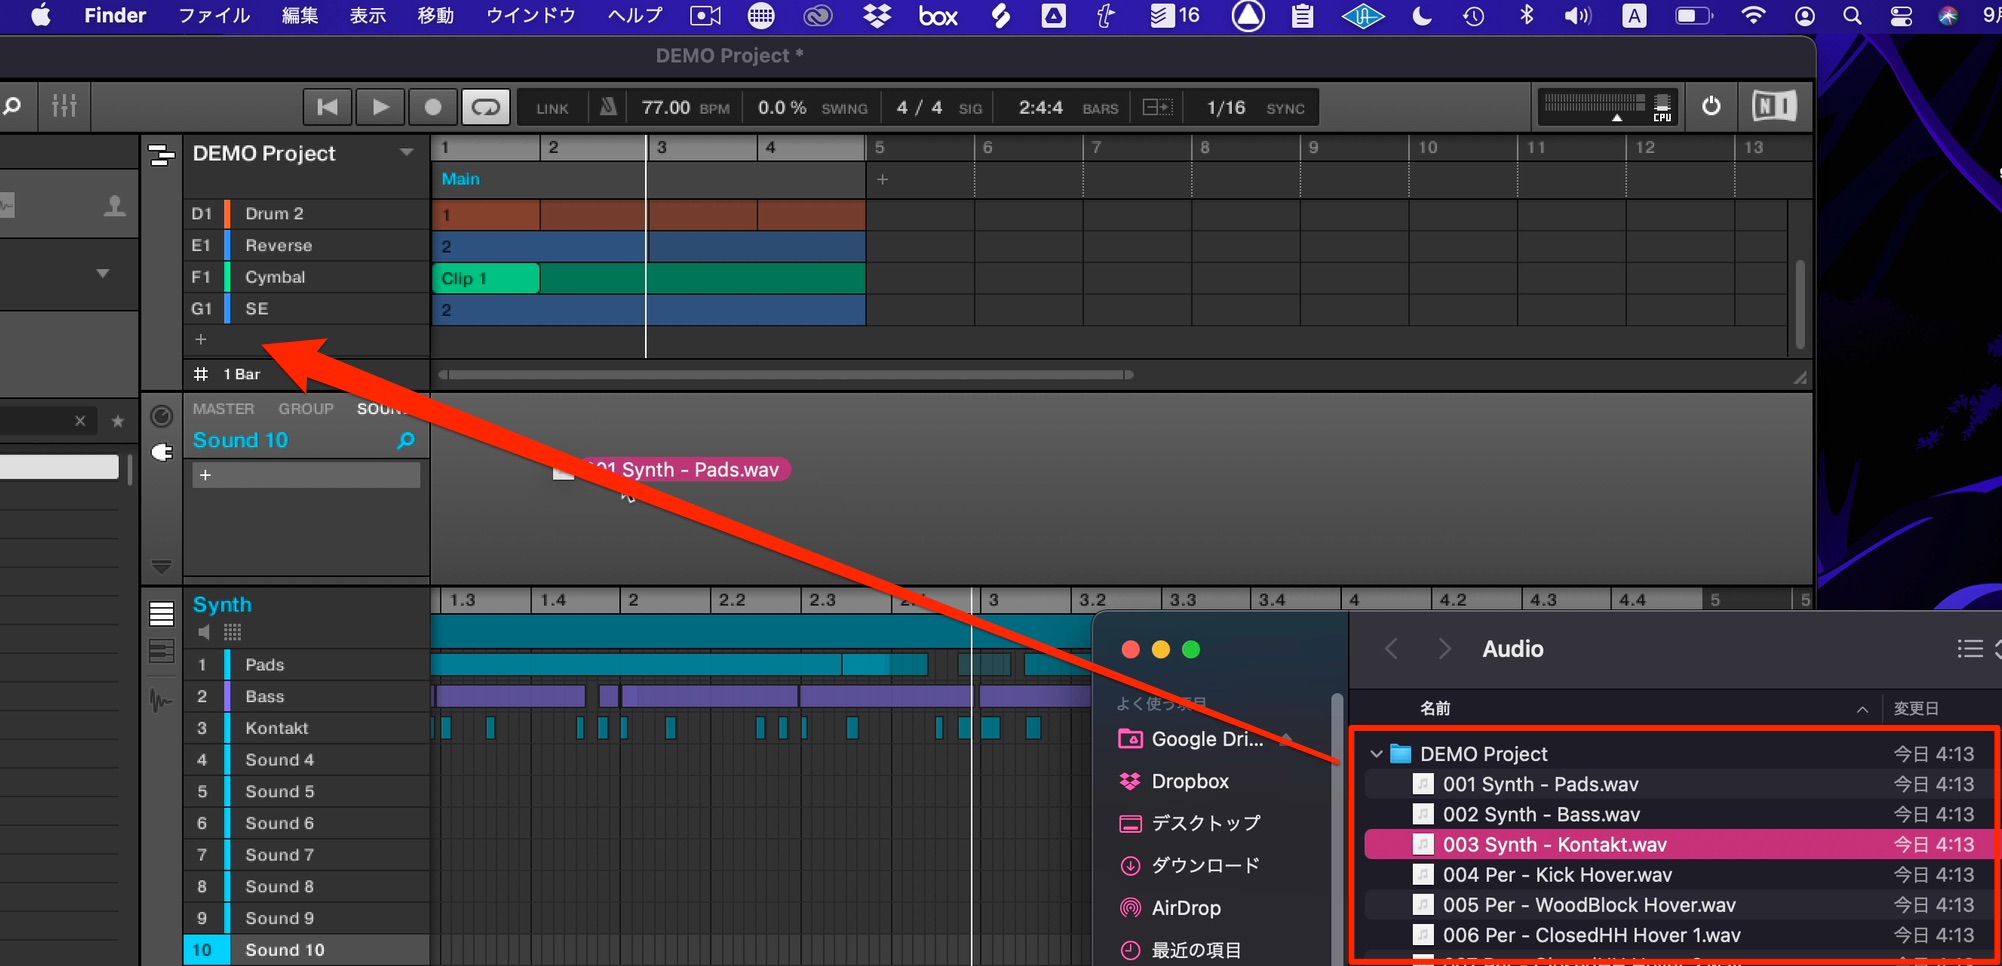The image size is (2002, 966).
Task: Click the Sound 10 quick browse magnifier
Action: click(405, 441)
